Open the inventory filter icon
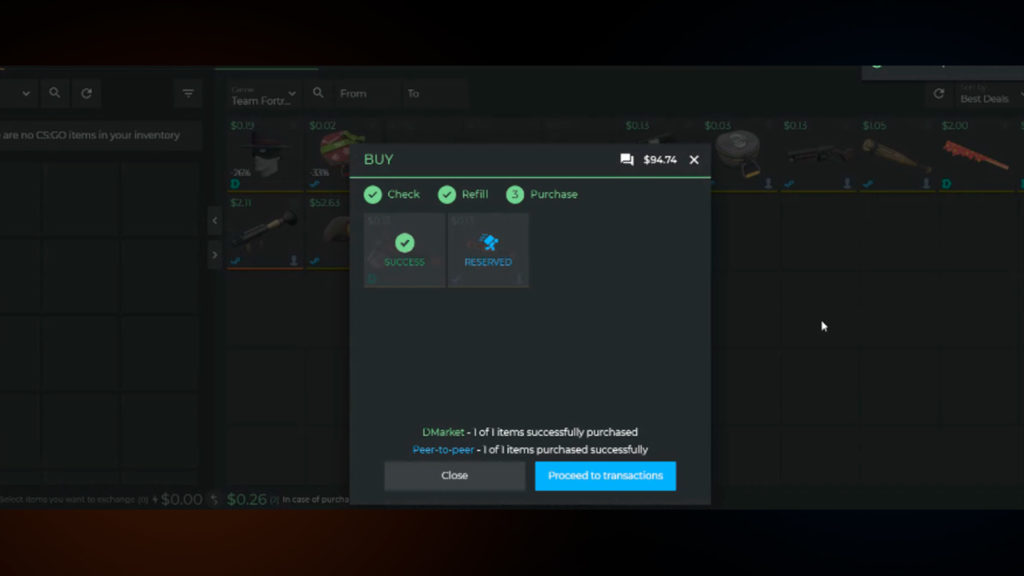1024x576 pixels. 188,93
